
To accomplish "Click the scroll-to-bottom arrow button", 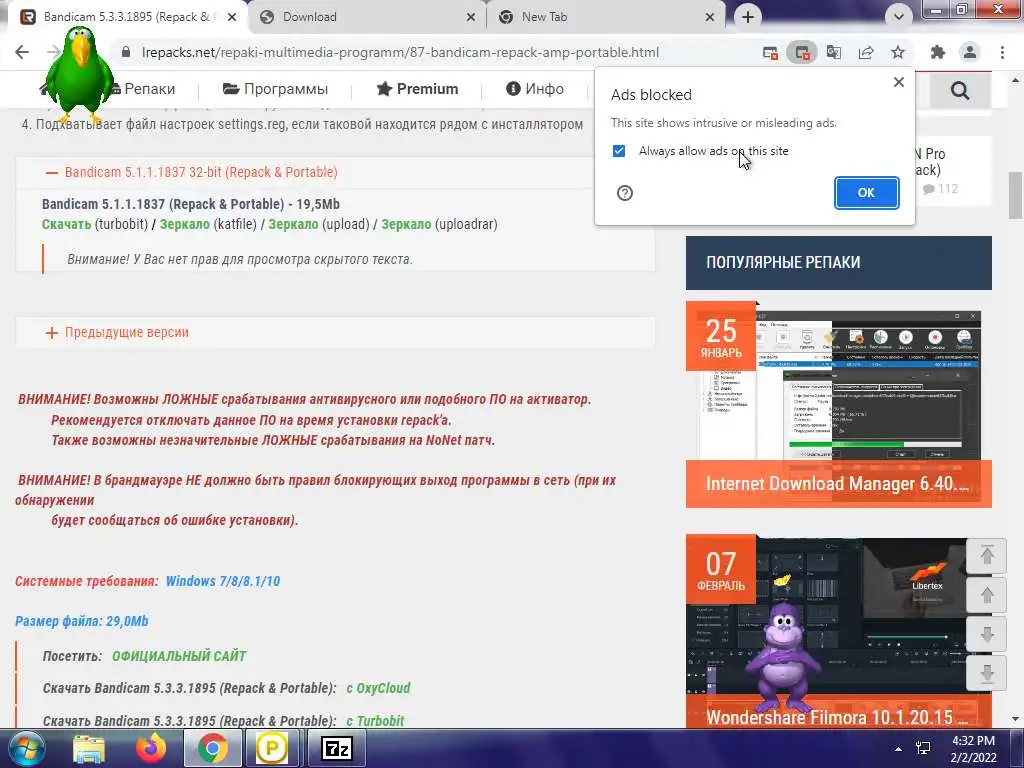I will click(x=987, y=673).
